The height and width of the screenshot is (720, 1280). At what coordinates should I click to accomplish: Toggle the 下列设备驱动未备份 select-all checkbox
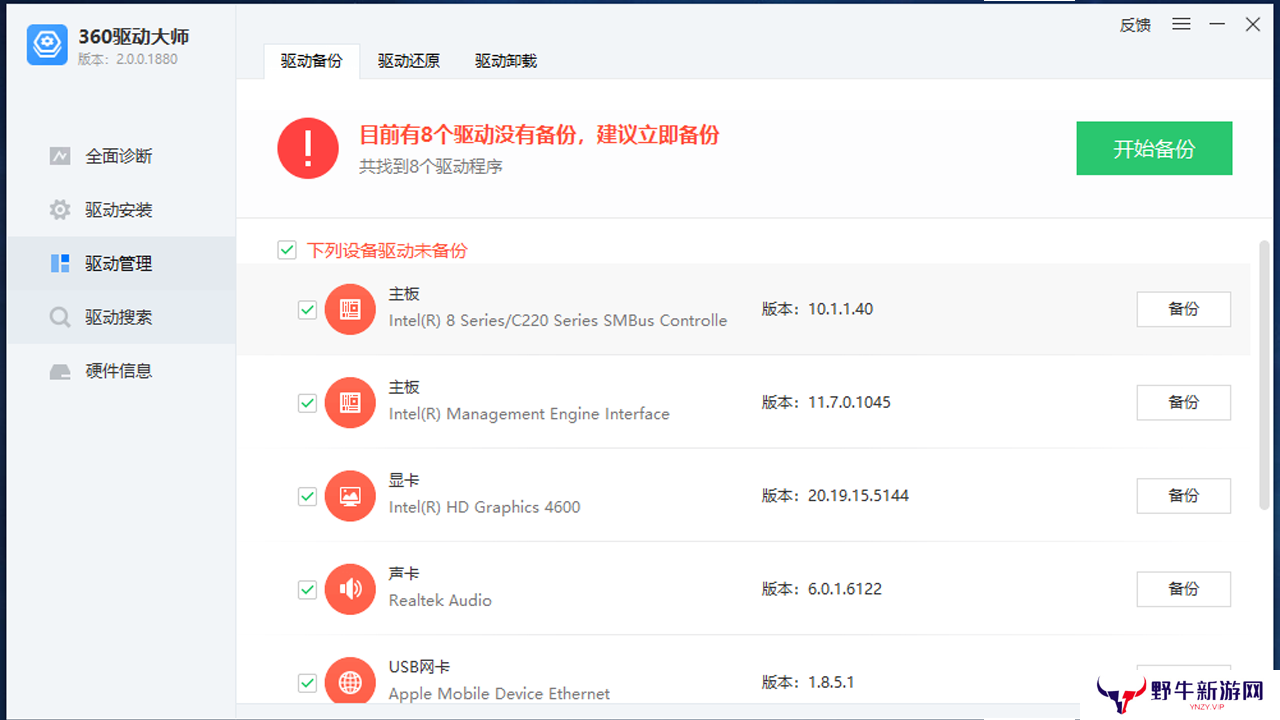coord(287,250)
